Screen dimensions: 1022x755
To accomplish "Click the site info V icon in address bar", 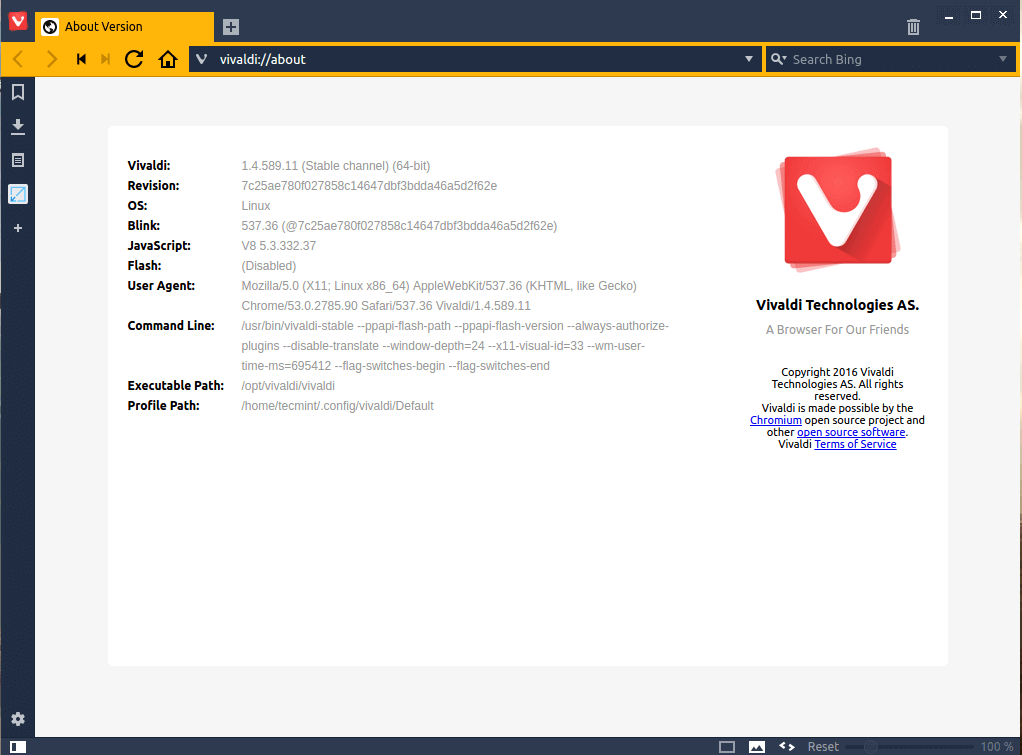I will [x=202, y=59].
